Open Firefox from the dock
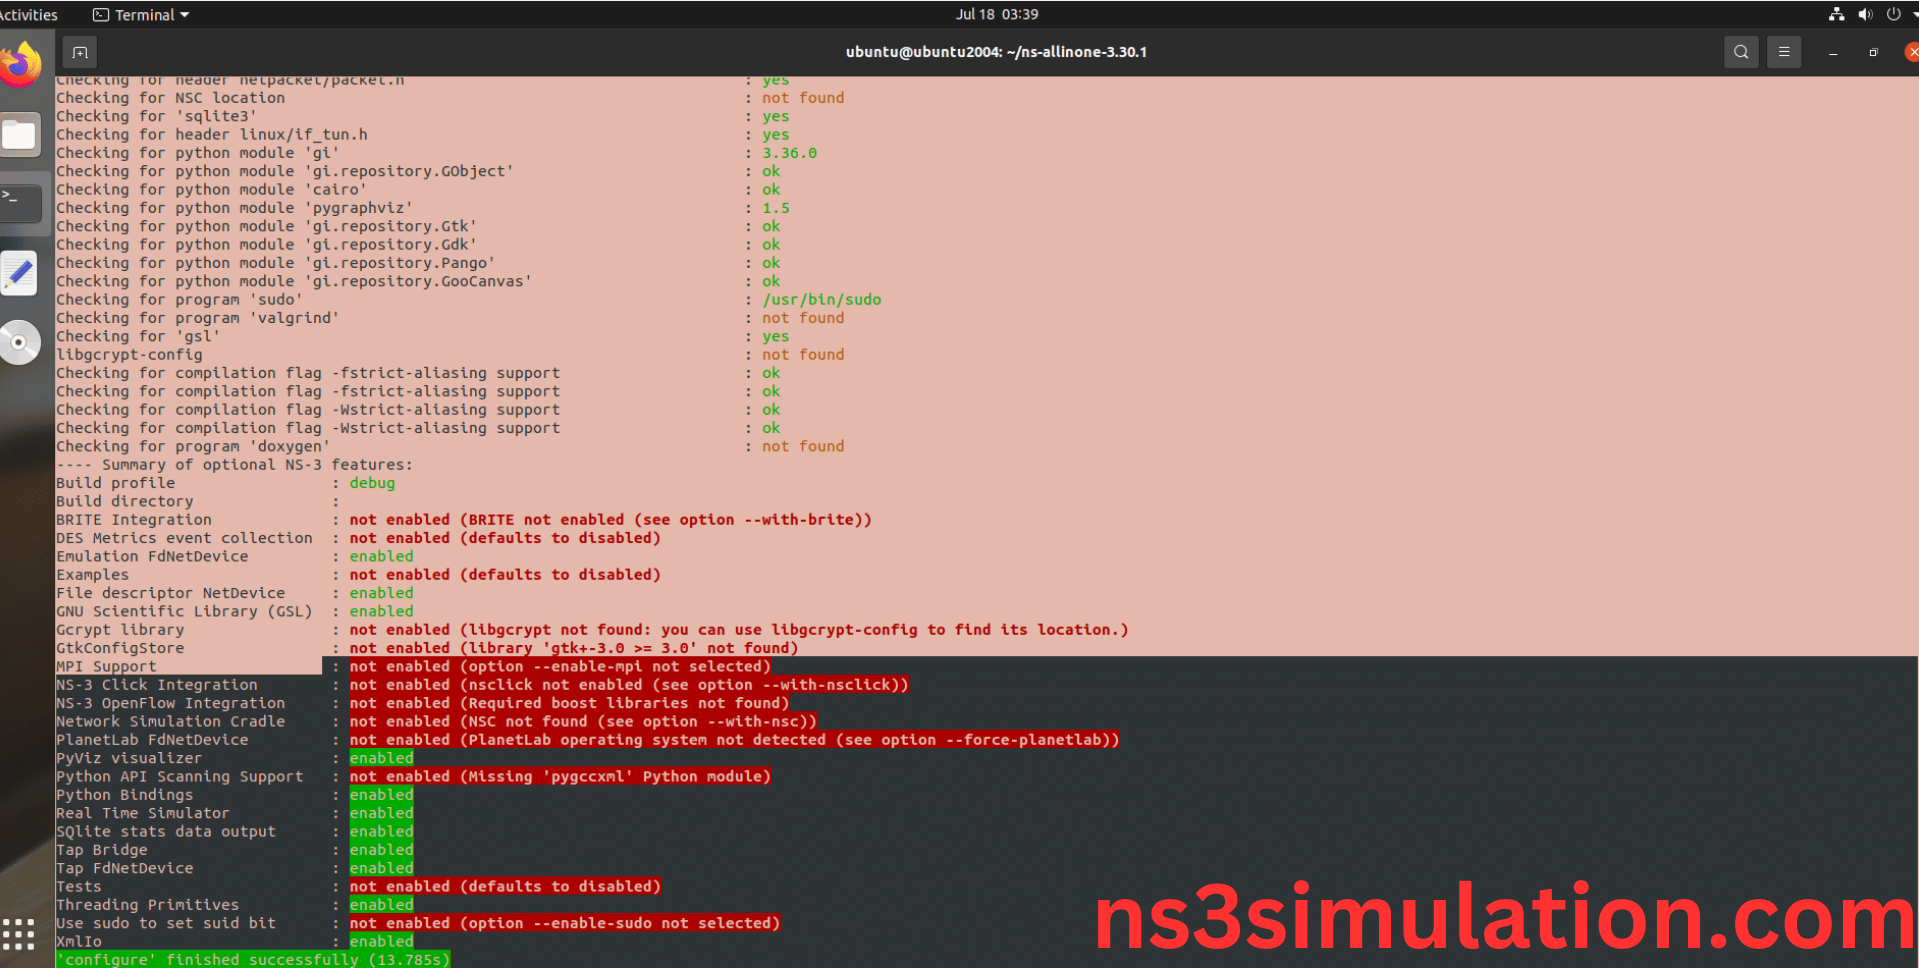The image size is (1919, 968). point(20,65)
